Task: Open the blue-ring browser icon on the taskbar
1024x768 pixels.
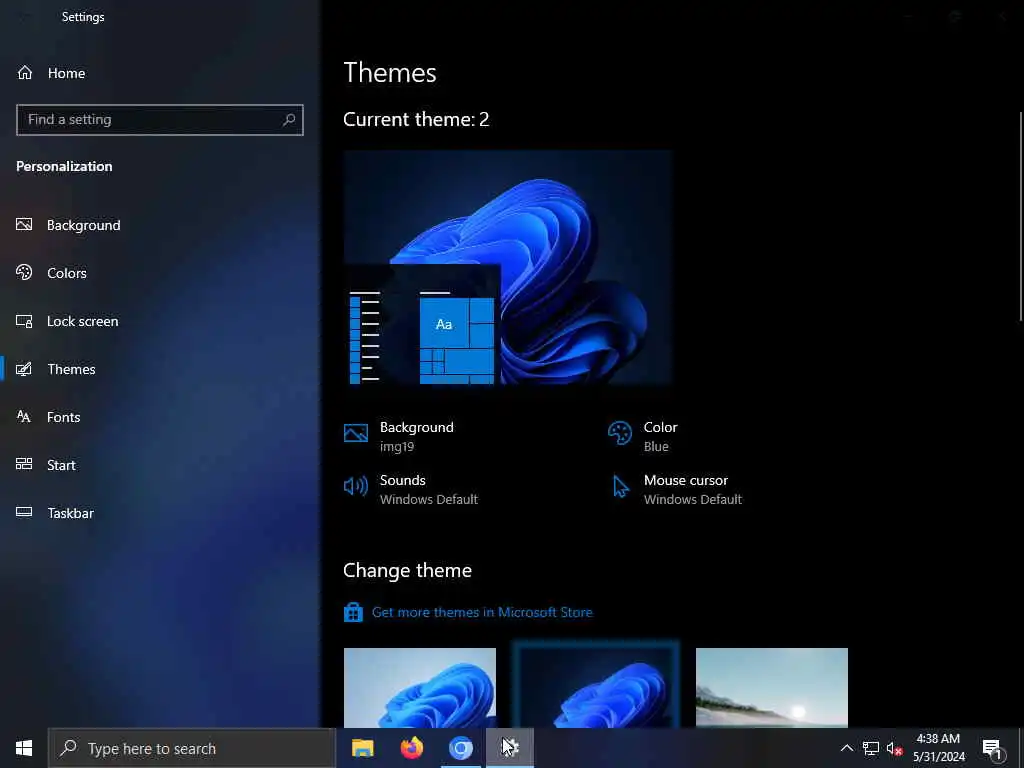Action: pos(460,748)
